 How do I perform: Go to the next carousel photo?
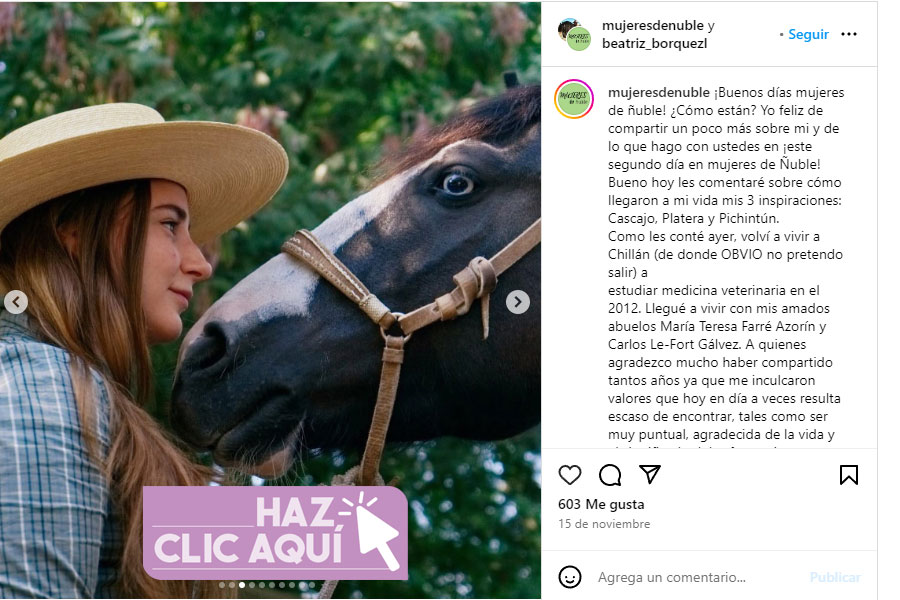click(517, 302)
